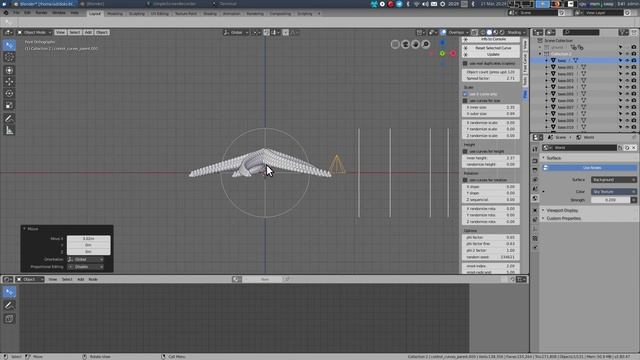Toggle the checked checkbox under Scale heading
Image resolution: width=640 pixels, height=360 pixels.
[465, 94]
